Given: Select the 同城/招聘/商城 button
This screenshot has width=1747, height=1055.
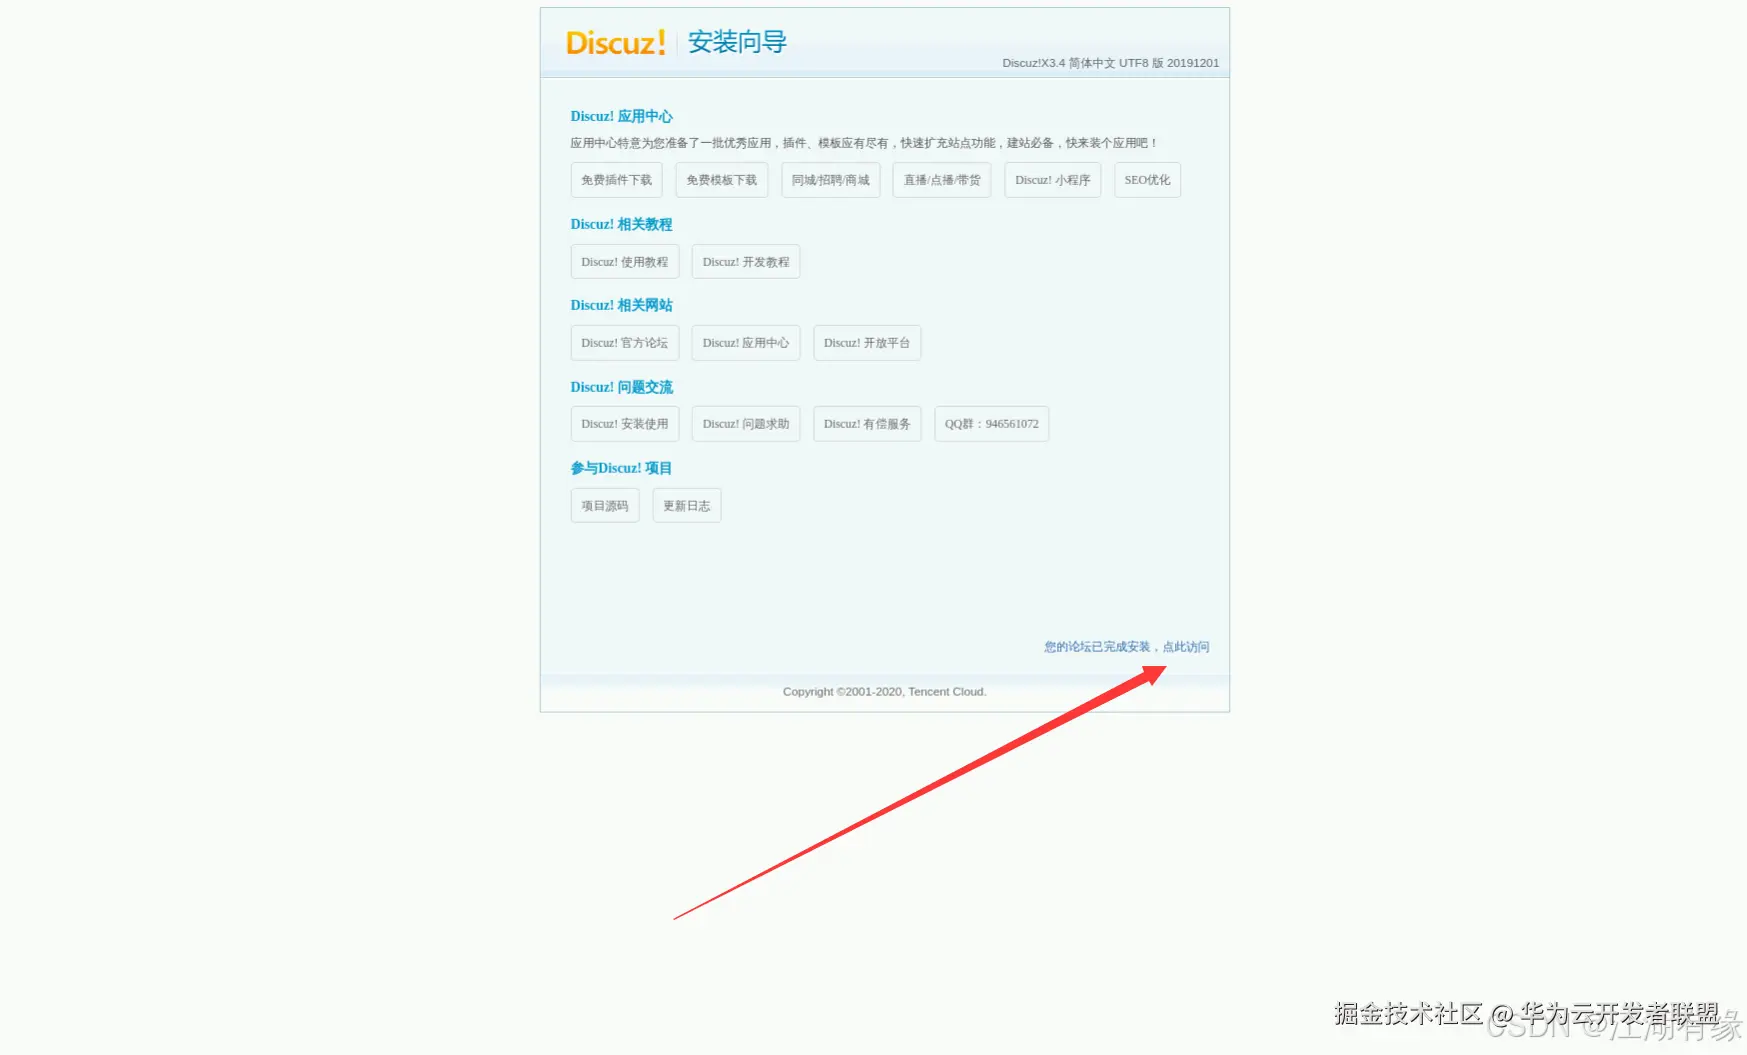Looking at the screenshot, I should coord(830,180).
